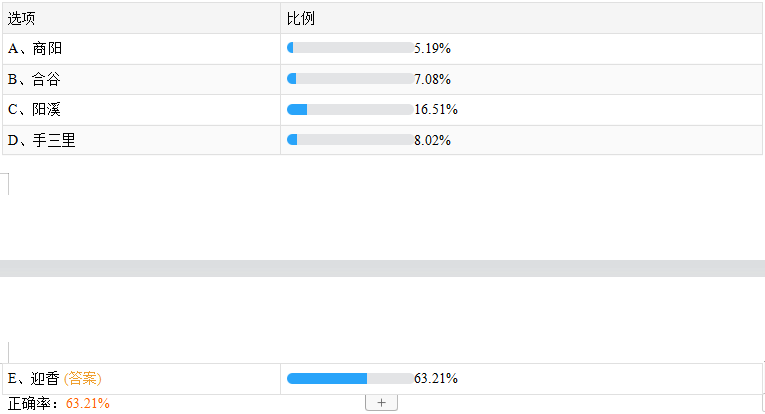Screen dimensions: 765x414
Task: Click the plus button at the bottom
Action: [381, 402]
